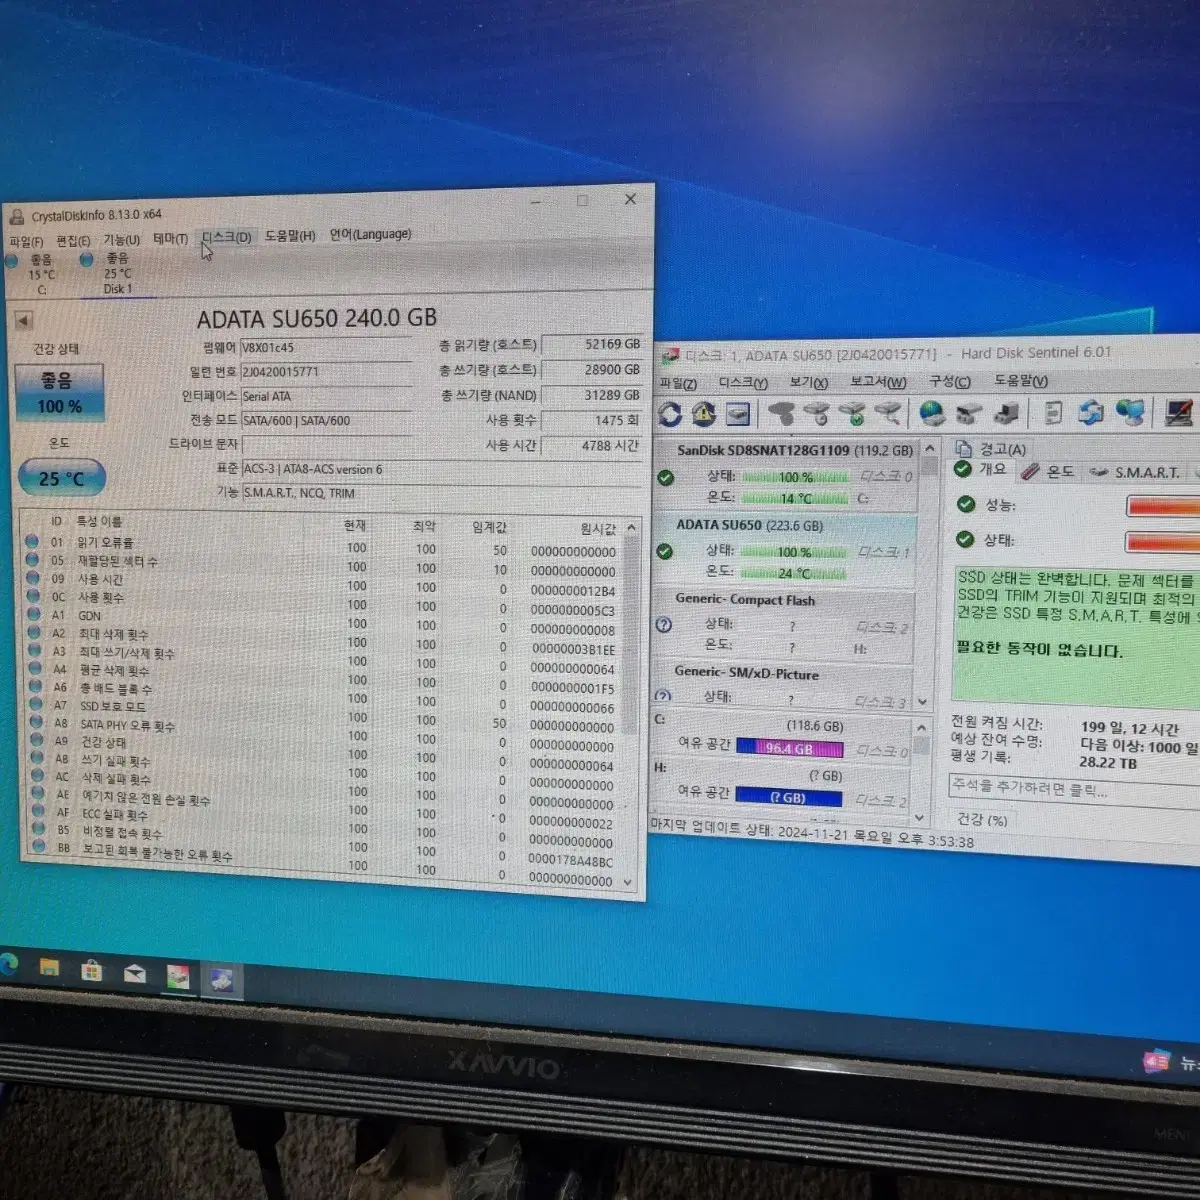Screen dimensions: 1200x1200
Task: Open the 디스크(Y) menu in Hard Disk Sentinel
Action: [743, 383]
